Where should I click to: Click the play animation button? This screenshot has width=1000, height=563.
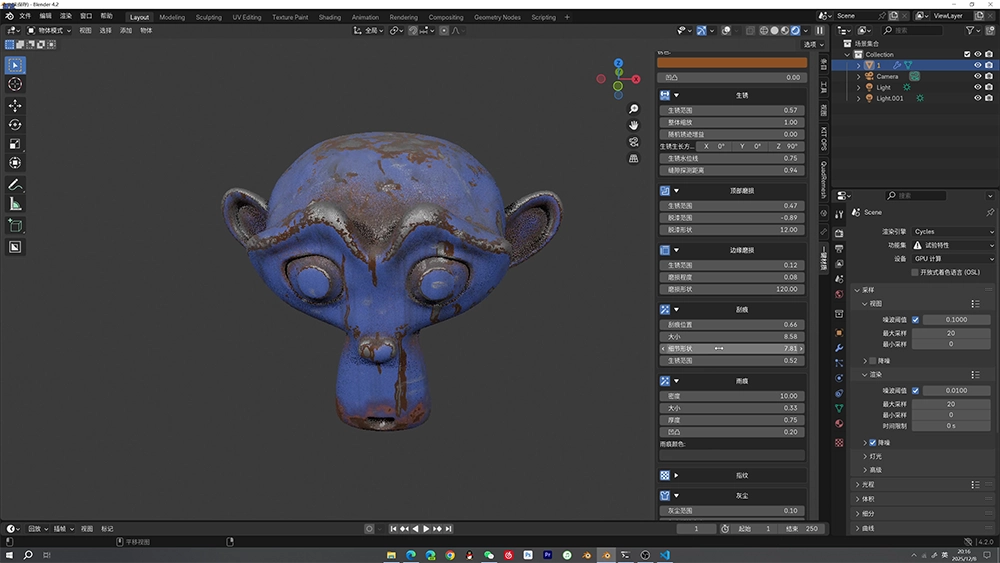pos(426,529)
